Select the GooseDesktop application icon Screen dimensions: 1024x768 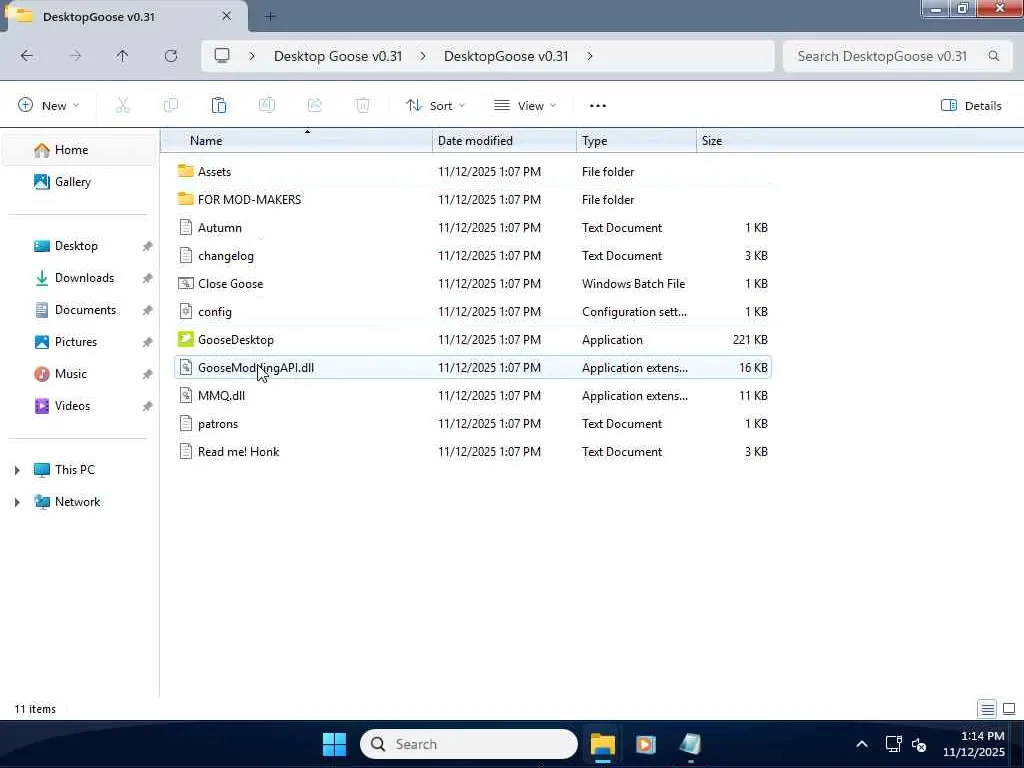tap(185, 339)
